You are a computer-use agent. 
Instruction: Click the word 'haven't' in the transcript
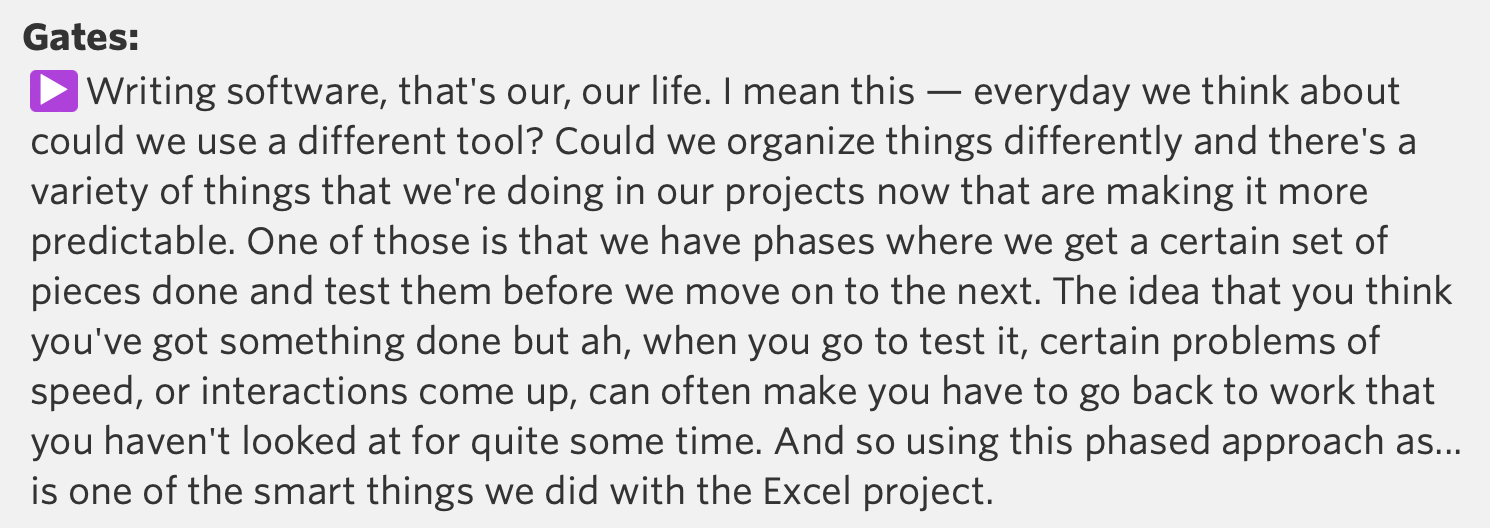tap(173, 443)
